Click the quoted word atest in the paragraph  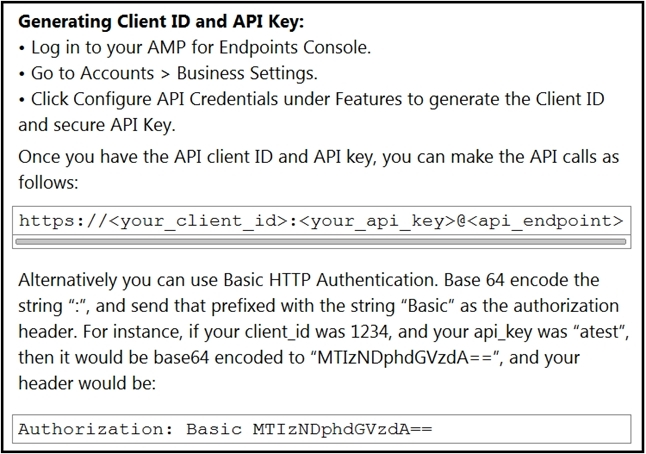(599, 332)
